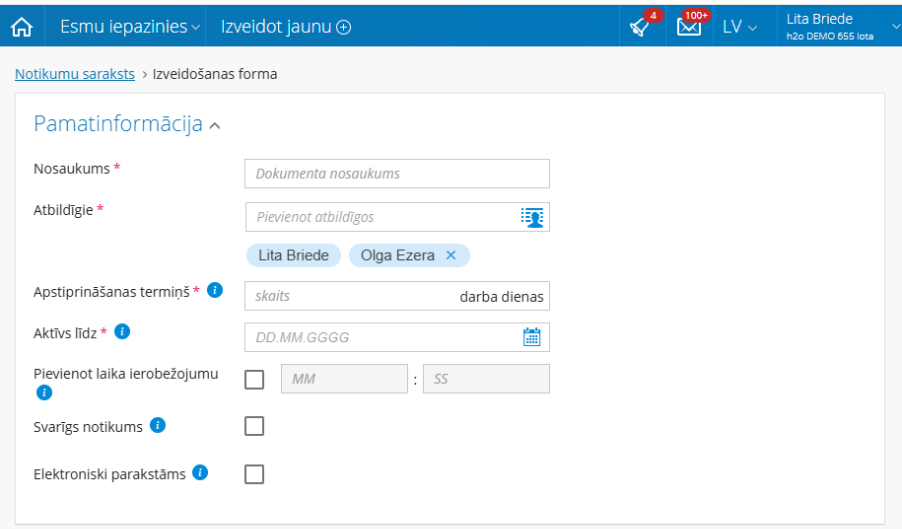
Task: Open the Esmu iepazinies menu
Action: click(129, 27)
